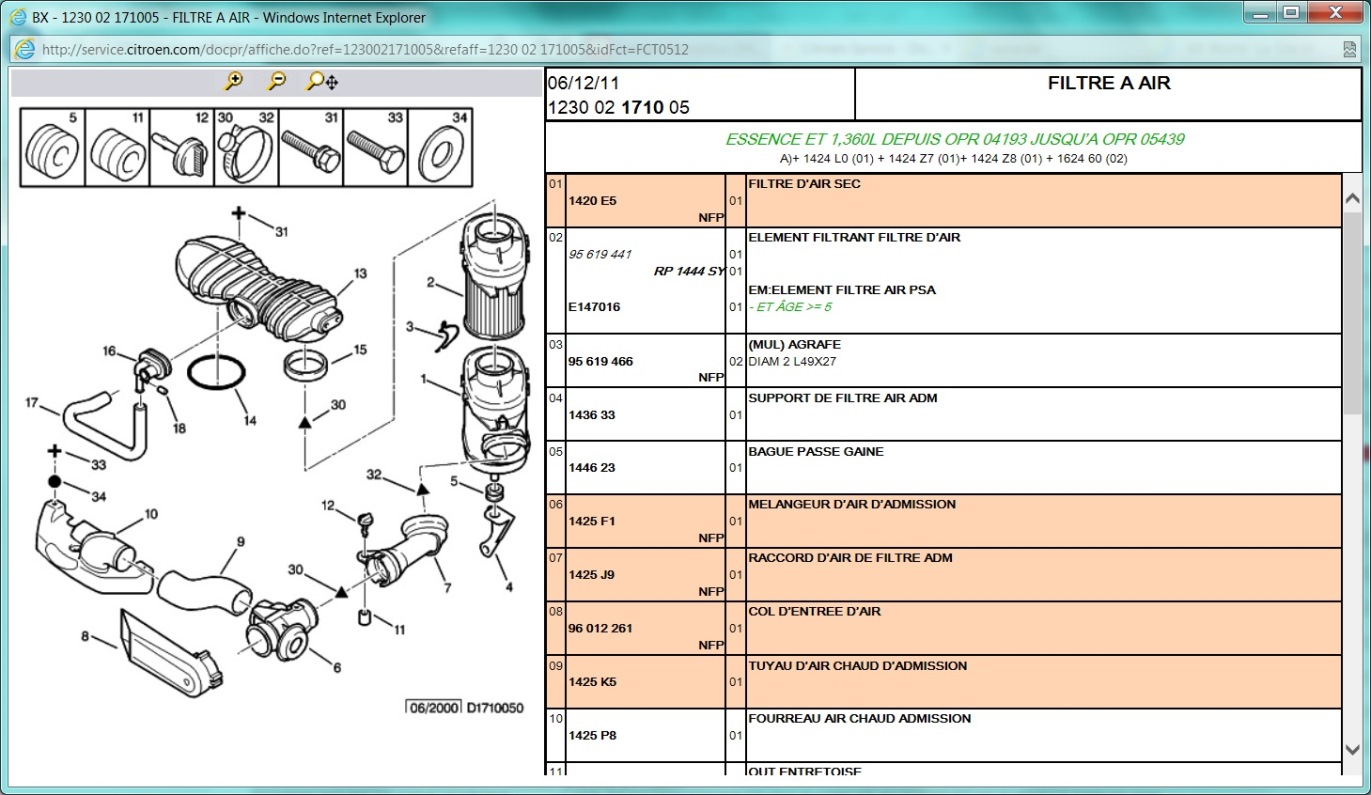Viewport: 1371px width, 795px height.
Task: Select the MELANGEUR D'AIR D'ADMISSION row
Action: point(851,505)
